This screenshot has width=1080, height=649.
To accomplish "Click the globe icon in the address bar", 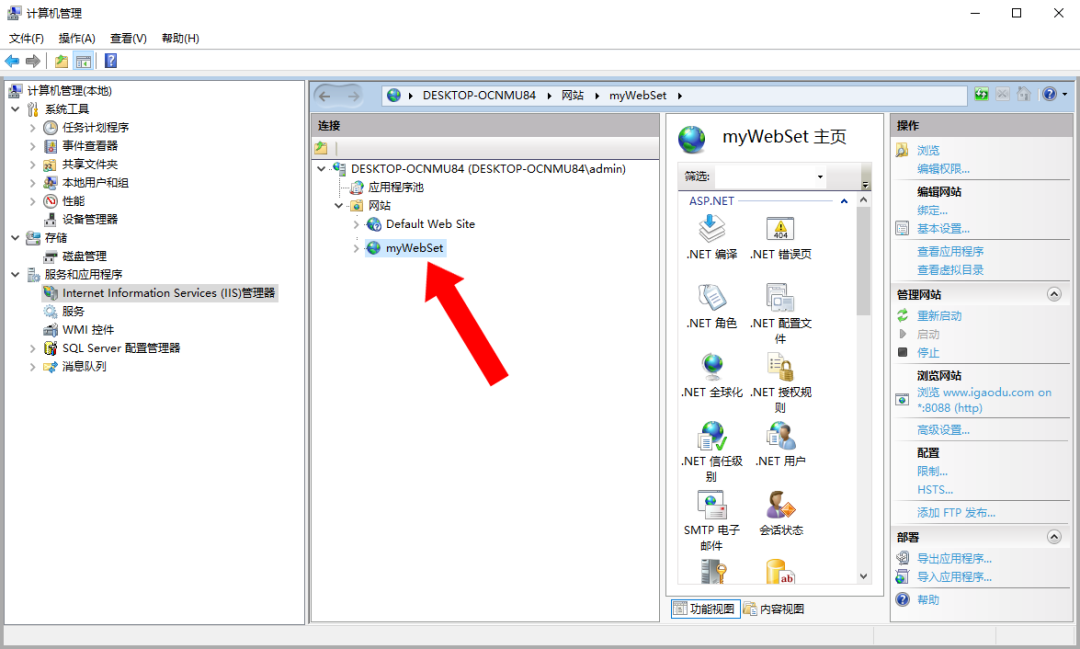I will [394, 96].
